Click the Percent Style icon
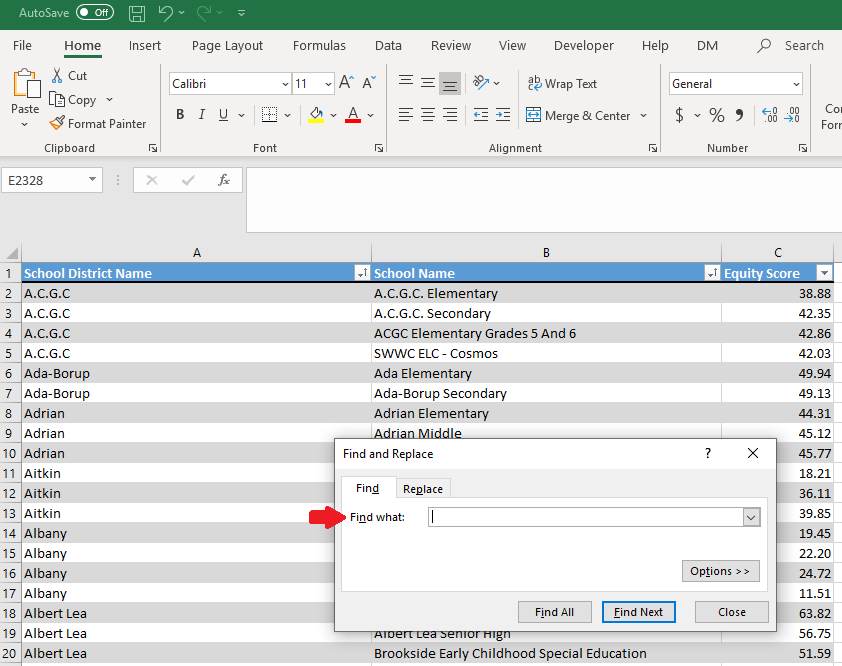This screenshot has height=666, width=842. [716, 115]
